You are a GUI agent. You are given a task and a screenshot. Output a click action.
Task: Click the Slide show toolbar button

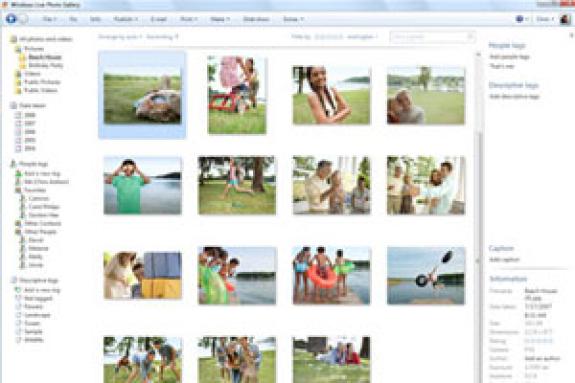pyautogui.click(x=256, y=19)
